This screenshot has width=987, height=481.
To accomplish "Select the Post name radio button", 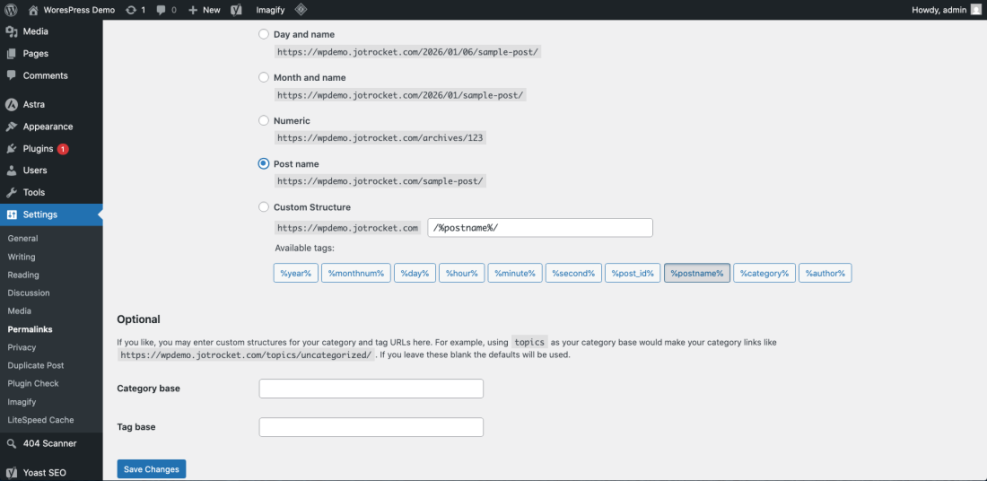I will tap(264, 164).
